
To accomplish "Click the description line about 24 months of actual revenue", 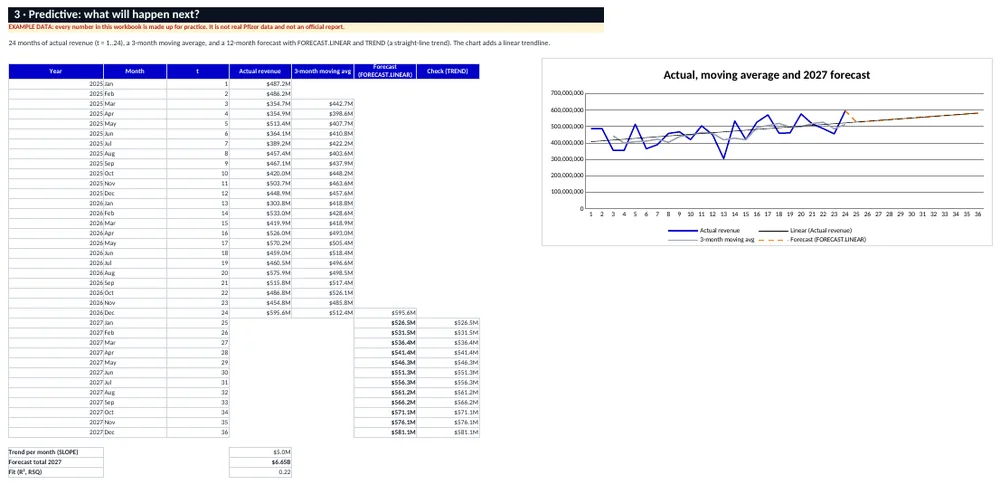I will pyautogui.click(x=279, y=43).
